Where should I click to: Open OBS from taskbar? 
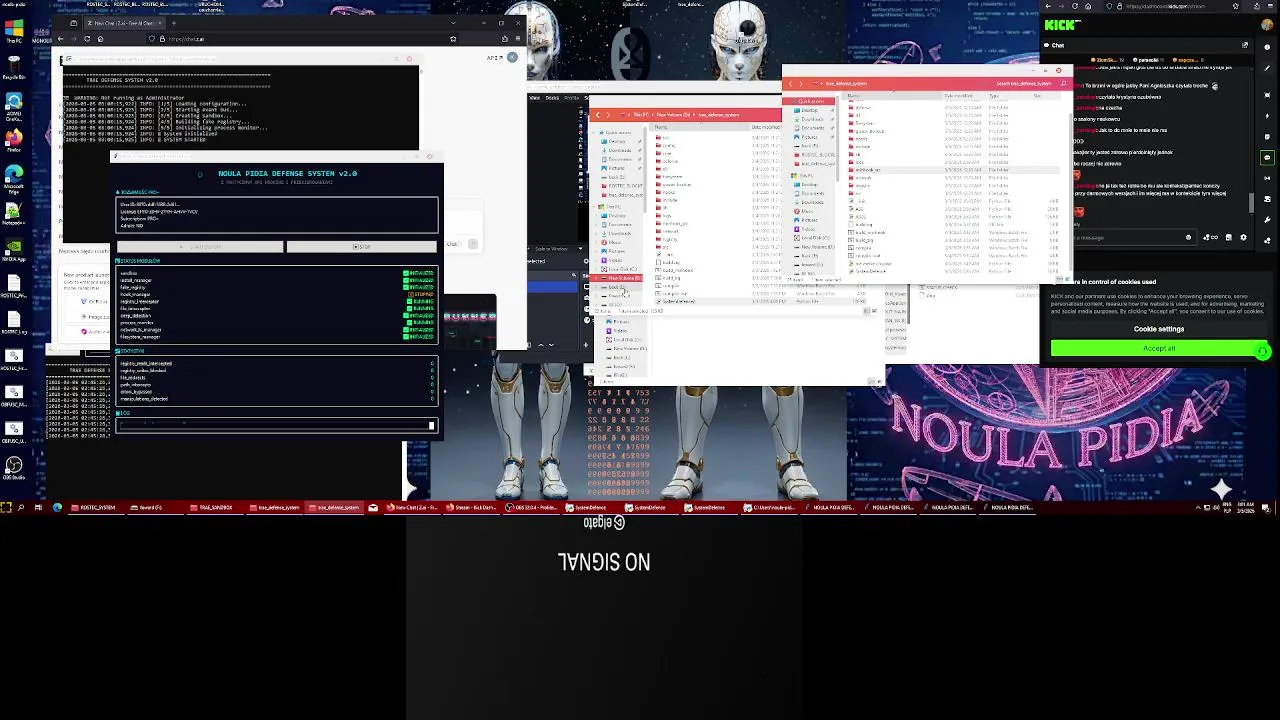pos(530,507)
